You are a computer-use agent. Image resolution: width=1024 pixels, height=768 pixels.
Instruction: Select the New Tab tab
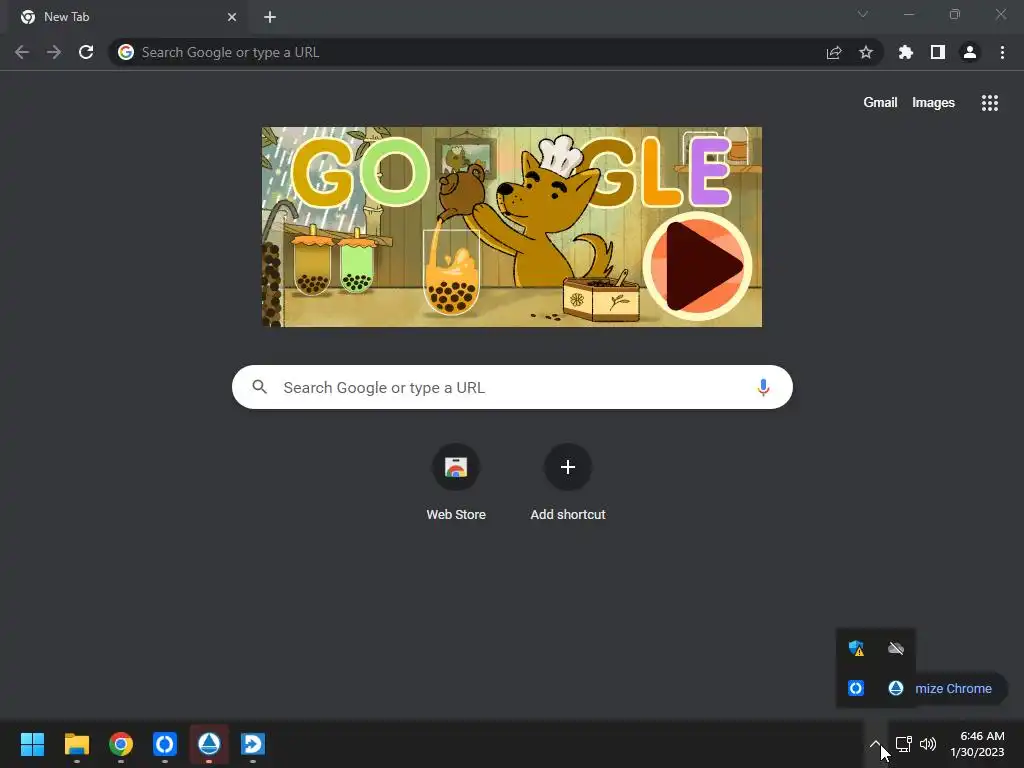point(129,17)
